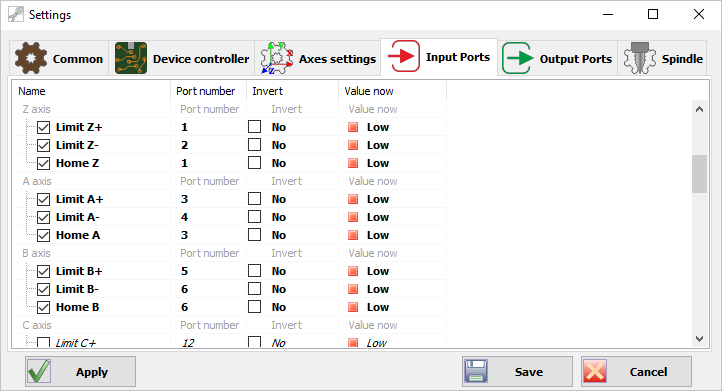Click the green checkmark icon on Apply

(39, 371)
